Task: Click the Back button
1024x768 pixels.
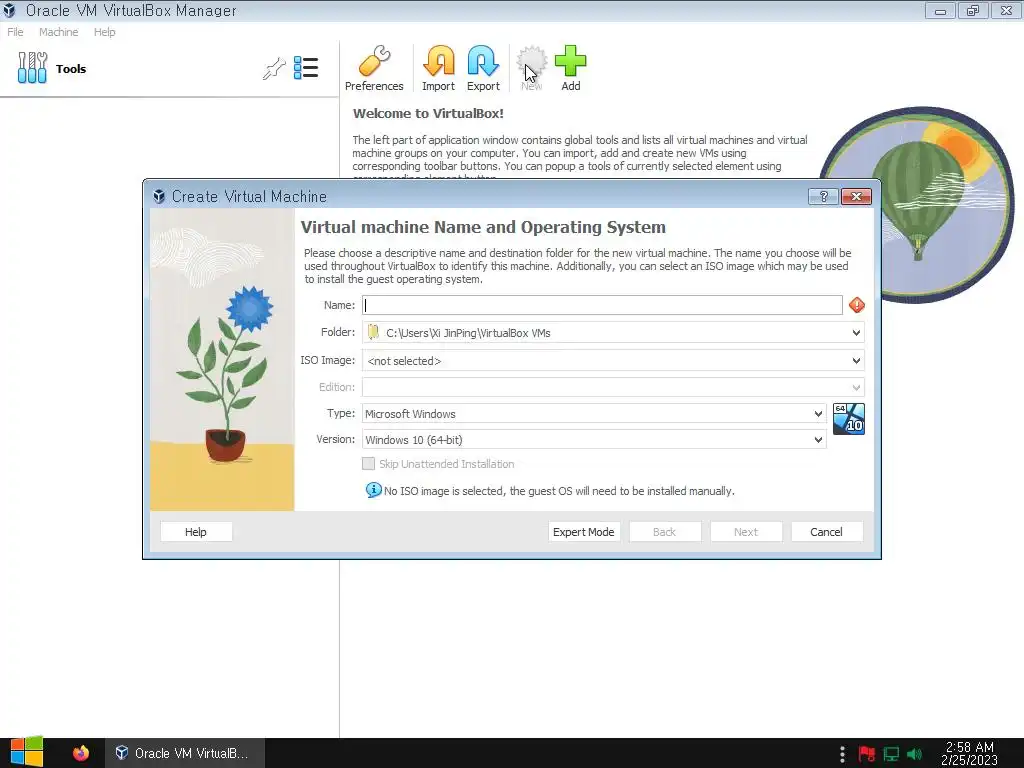Action: [x=665, y=532]
